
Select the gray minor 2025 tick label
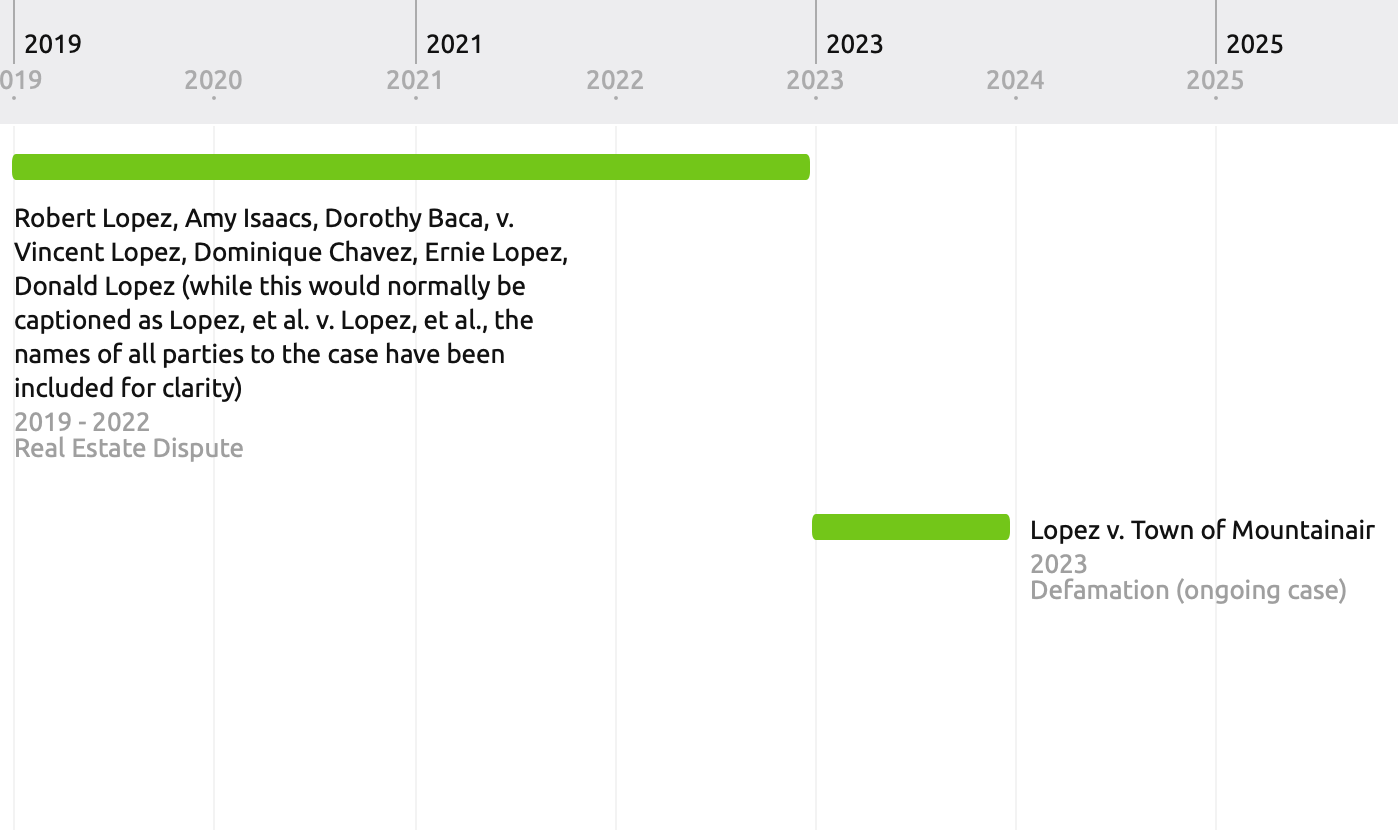tap(1215, 80)
